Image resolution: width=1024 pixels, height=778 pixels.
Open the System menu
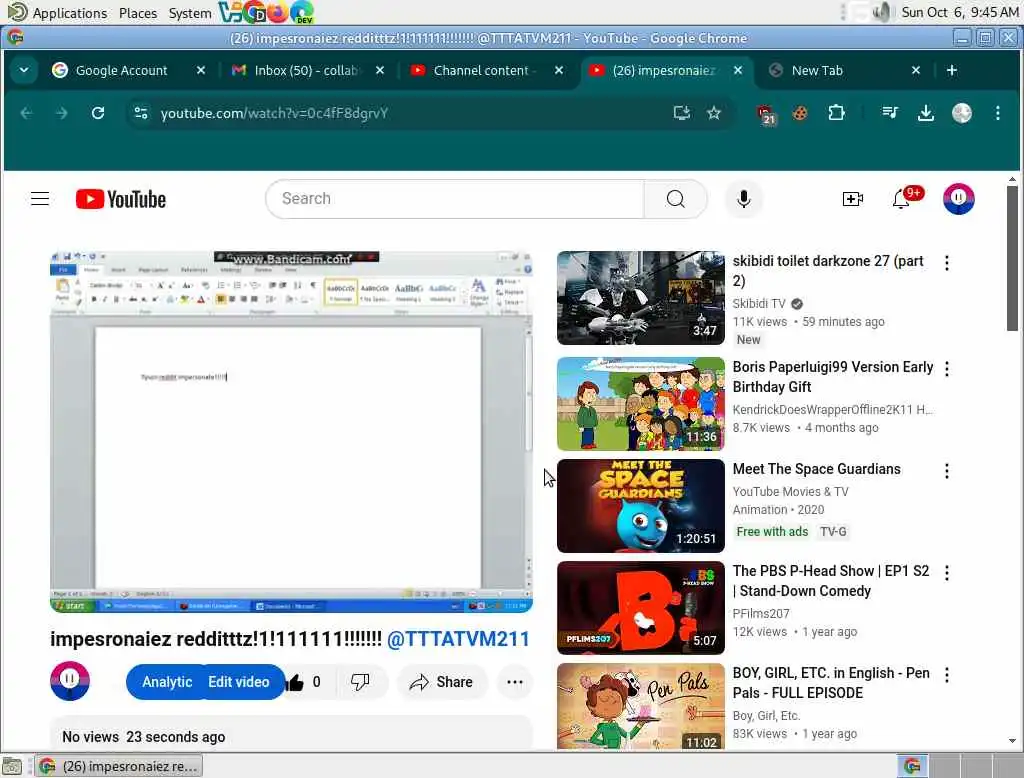click(x=190, y=13)
